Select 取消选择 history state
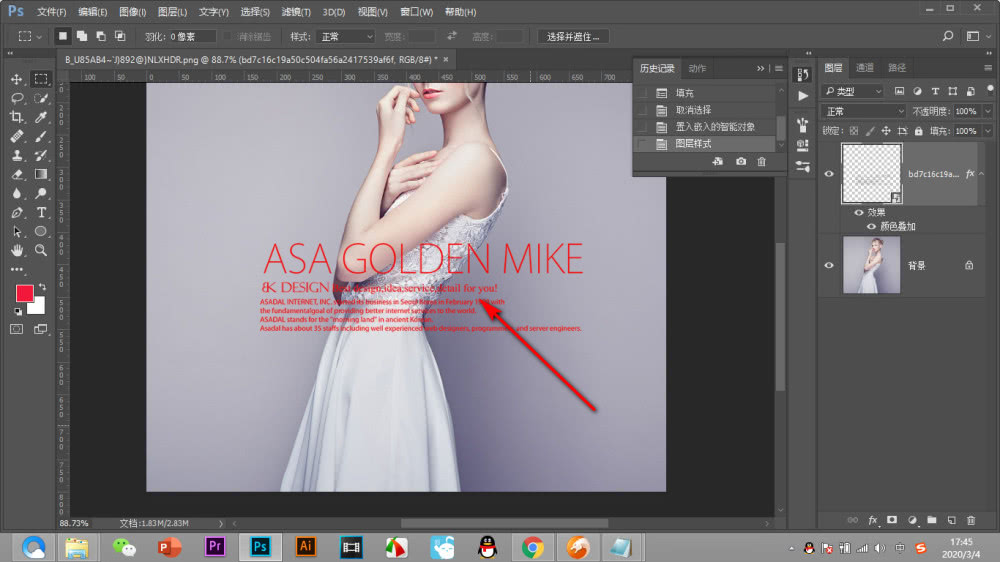The width and height of the screenshot is (1000, 562). tap(692, 110)
